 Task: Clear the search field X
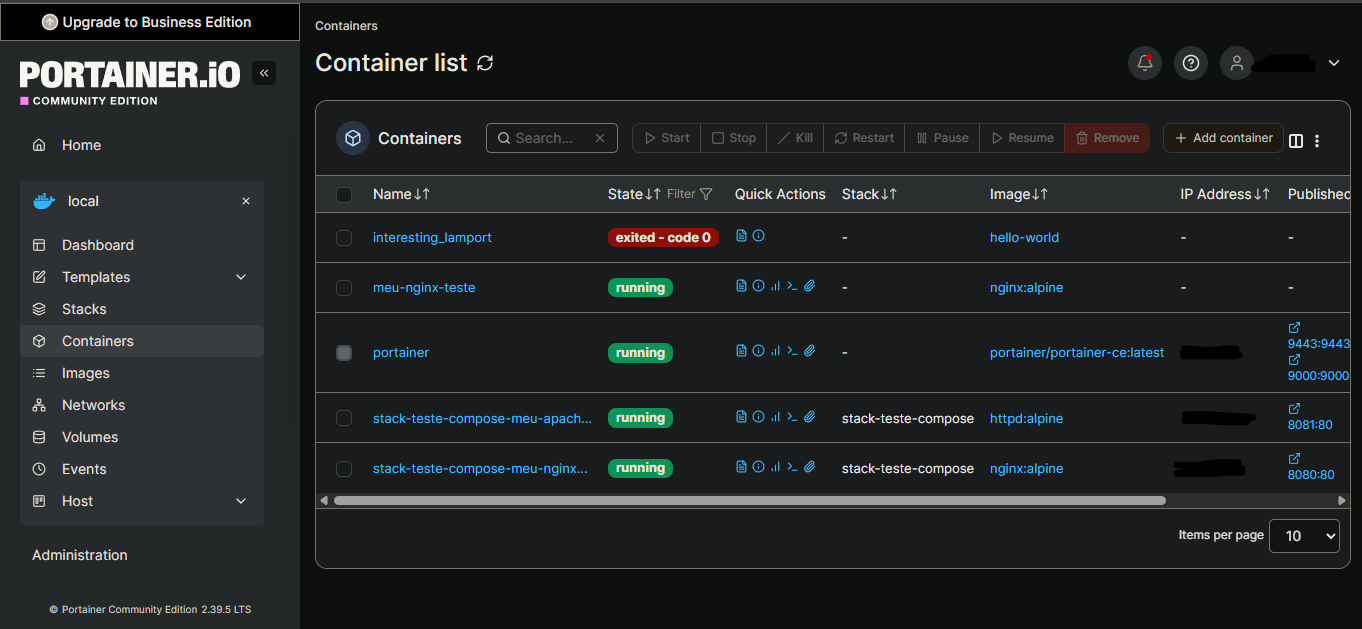[x=600, y=138]
